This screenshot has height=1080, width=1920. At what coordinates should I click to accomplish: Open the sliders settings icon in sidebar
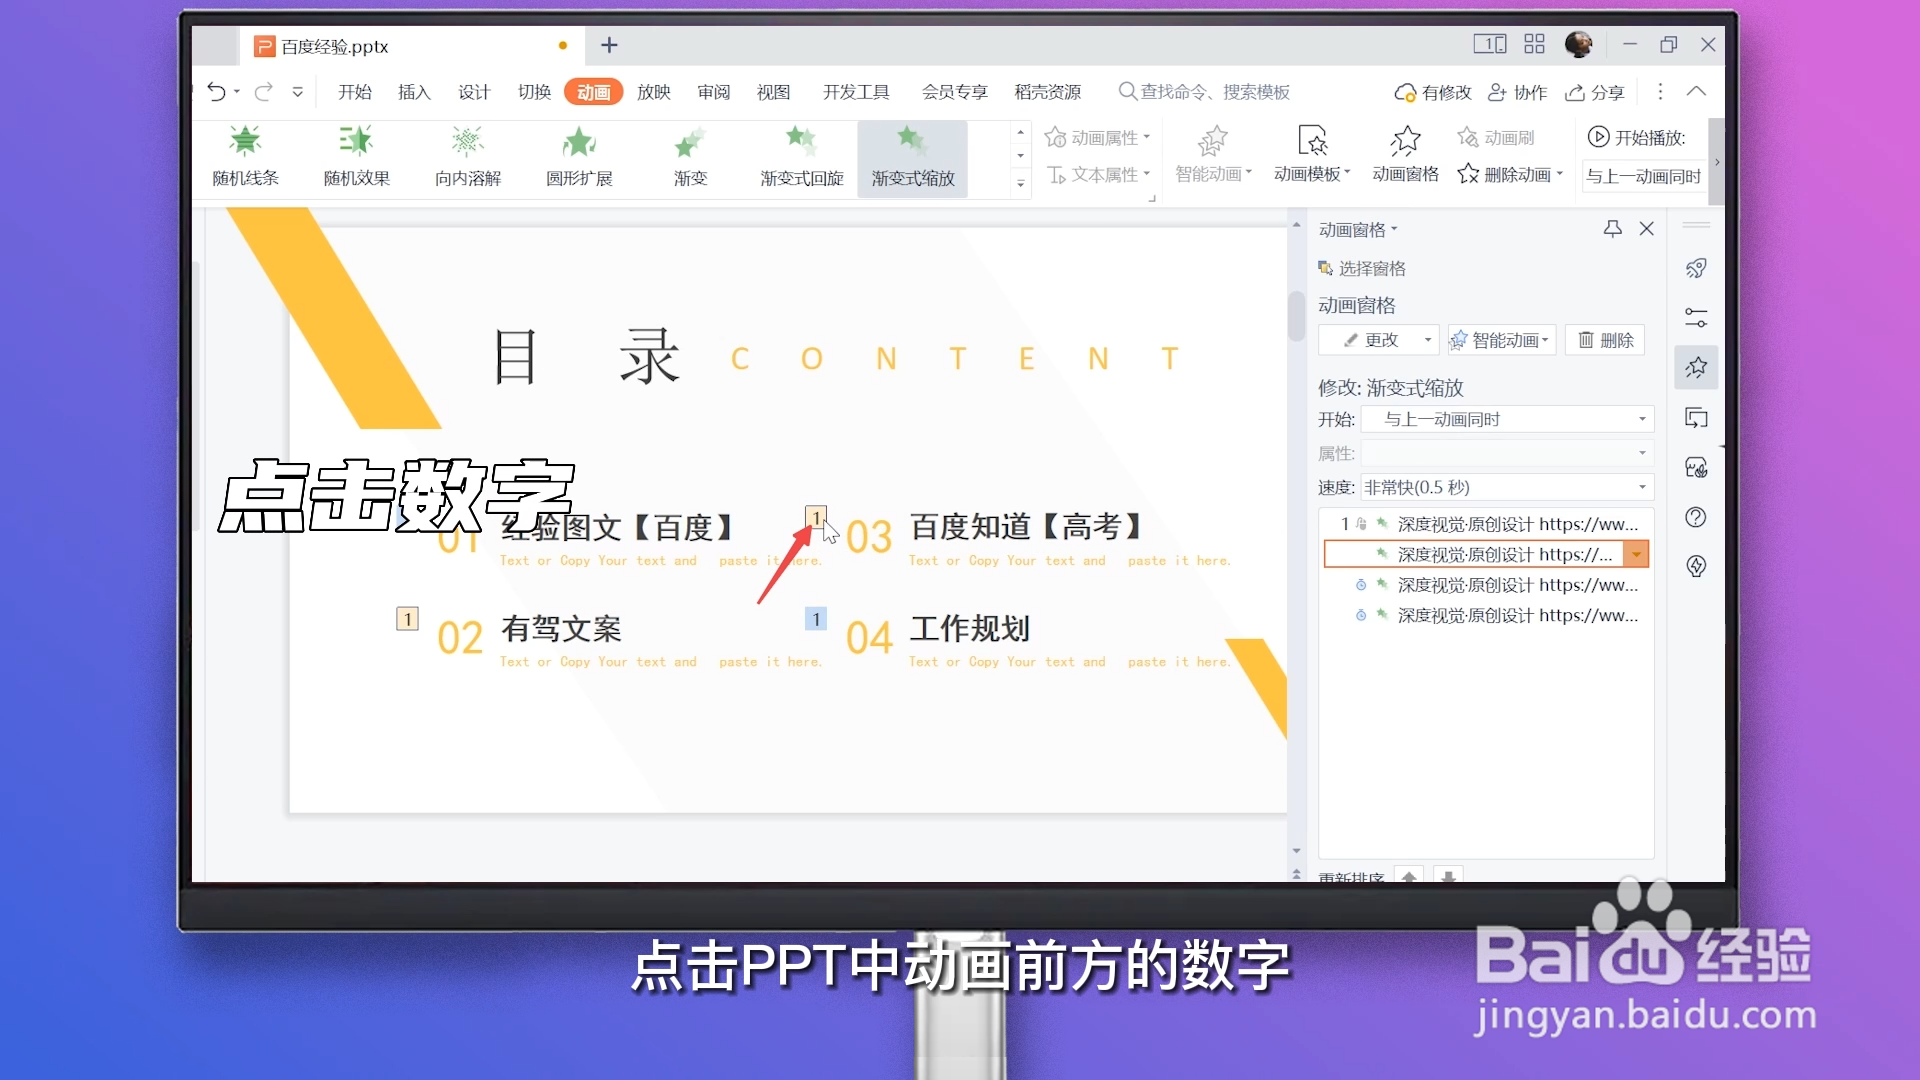[1696, 318]
